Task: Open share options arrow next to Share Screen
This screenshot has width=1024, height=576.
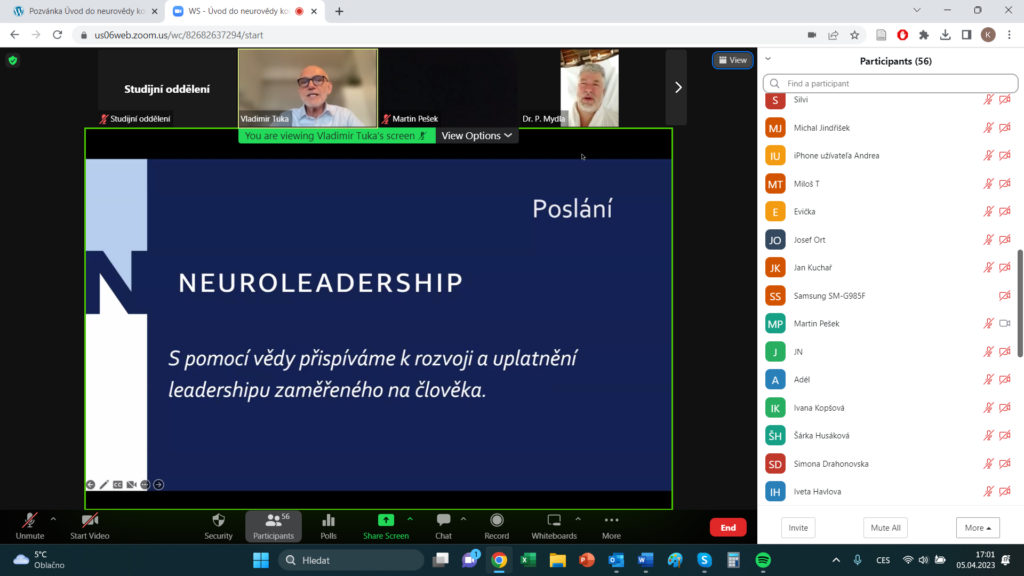Action: (x=410, y=519)
